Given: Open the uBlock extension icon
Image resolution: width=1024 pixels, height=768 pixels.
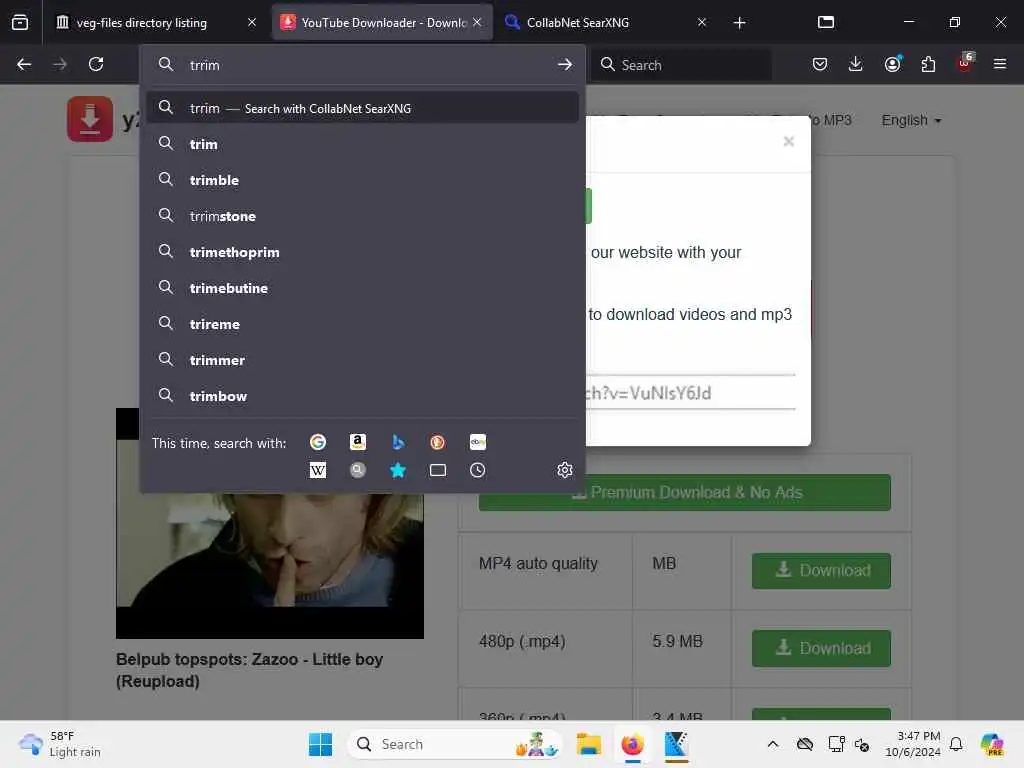Looking at the screenshot, I should coord(965,63).
